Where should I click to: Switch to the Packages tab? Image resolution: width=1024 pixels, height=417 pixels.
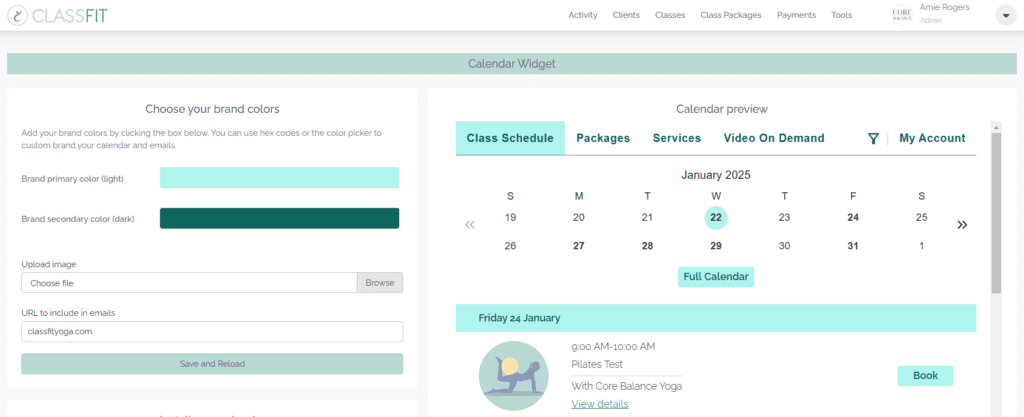pos(603,138)
